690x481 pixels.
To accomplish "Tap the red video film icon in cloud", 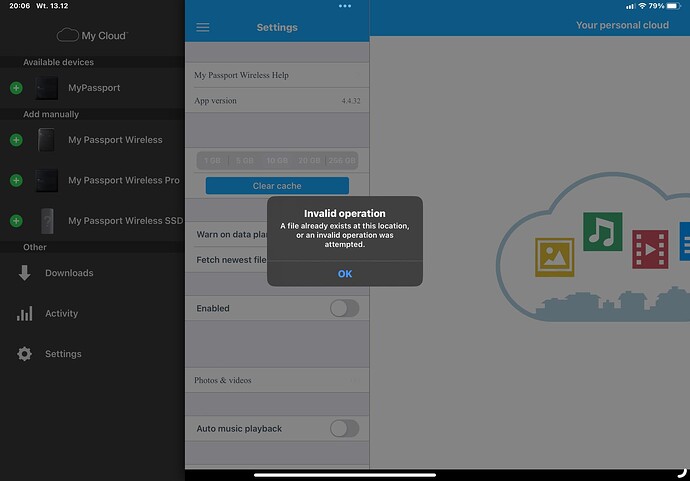I will tap(650, 249).
